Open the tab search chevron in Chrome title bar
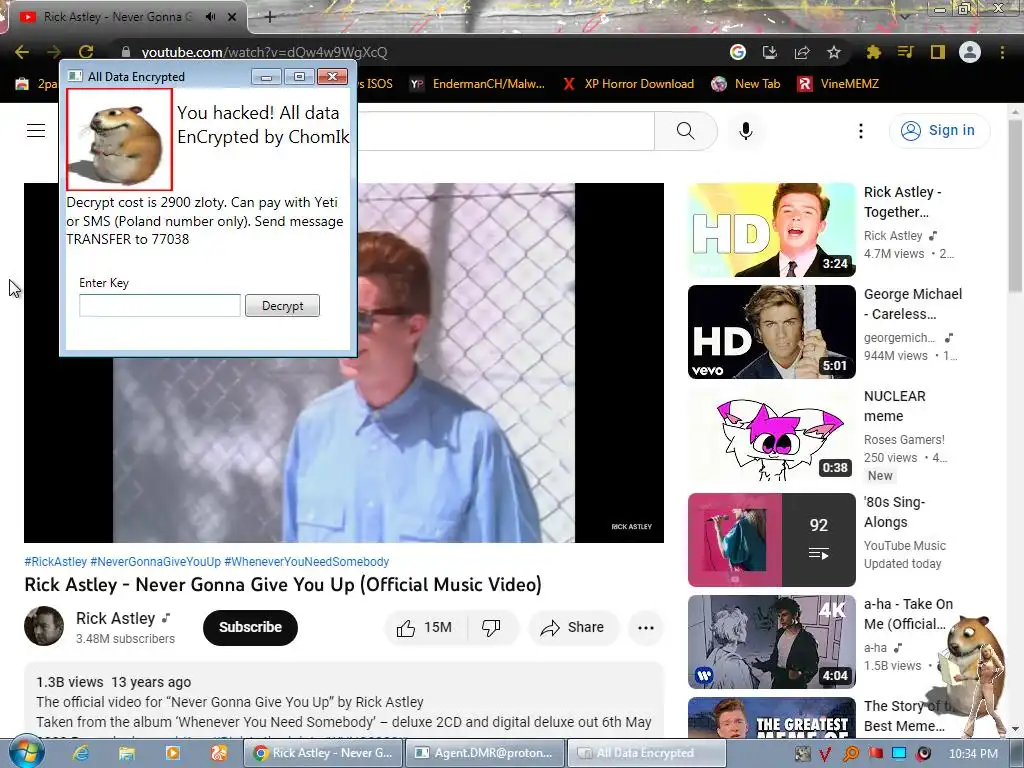The height and width of the screenshot is (768, 1024). click(904, 16)
